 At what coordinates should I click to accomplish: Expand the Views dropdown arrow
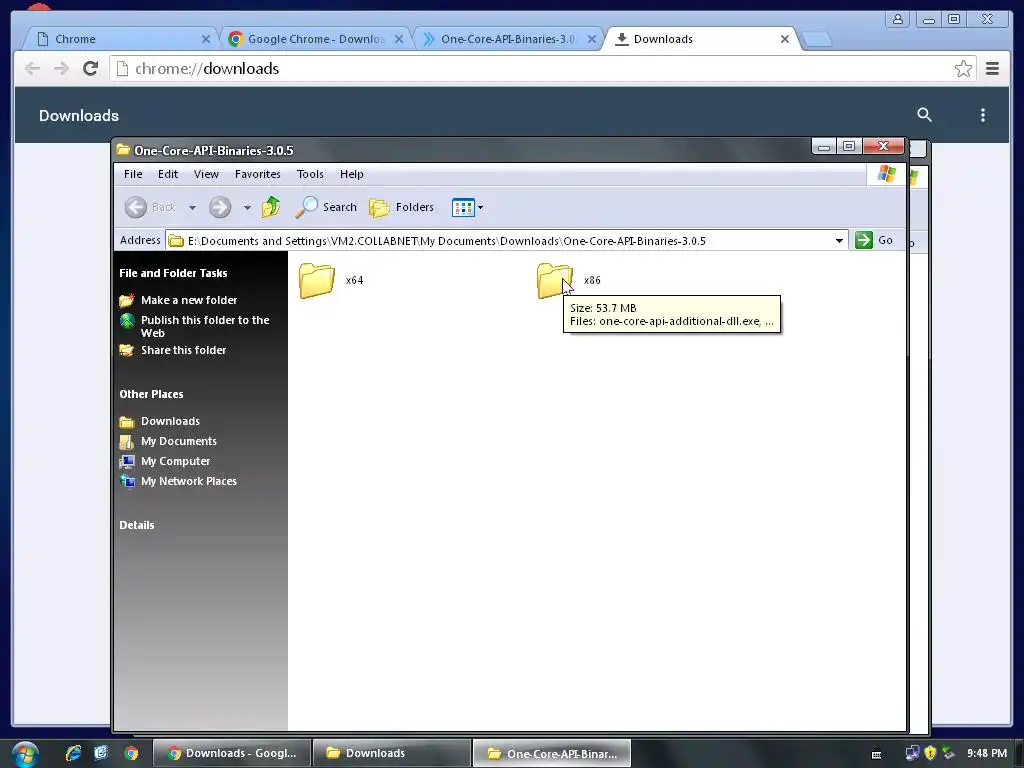pyautogui.click(x=481, y=208)
